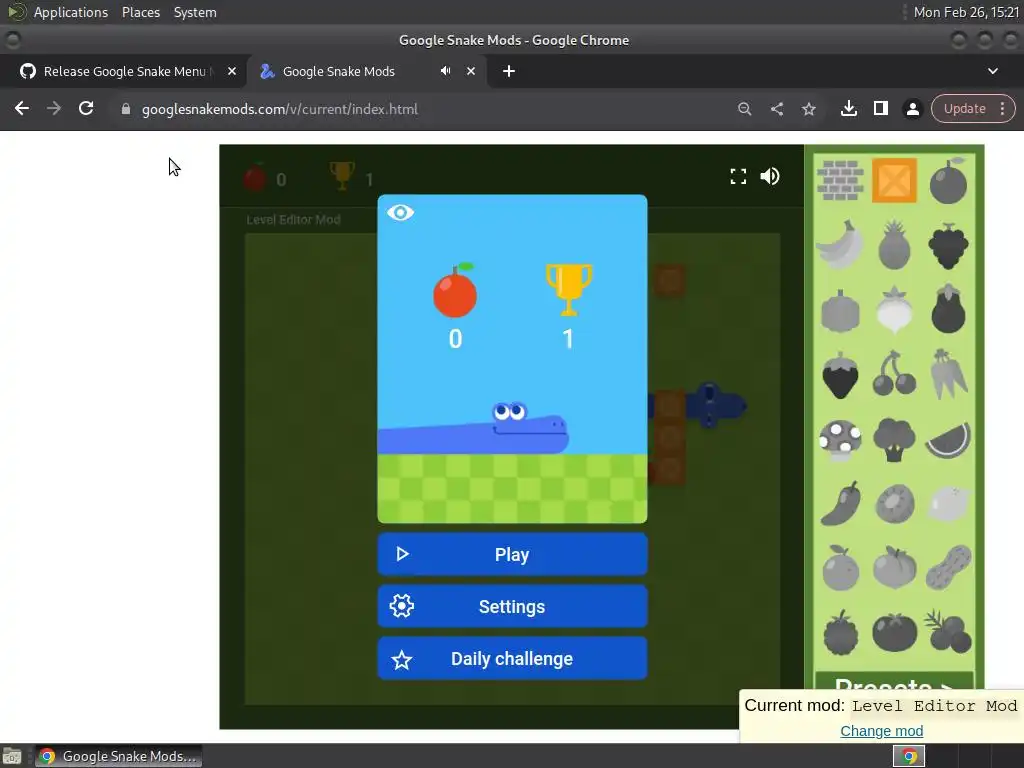The width and height of the screenshot is (1024, 768).
Task: Start the game with Play button
Action: 512,554
